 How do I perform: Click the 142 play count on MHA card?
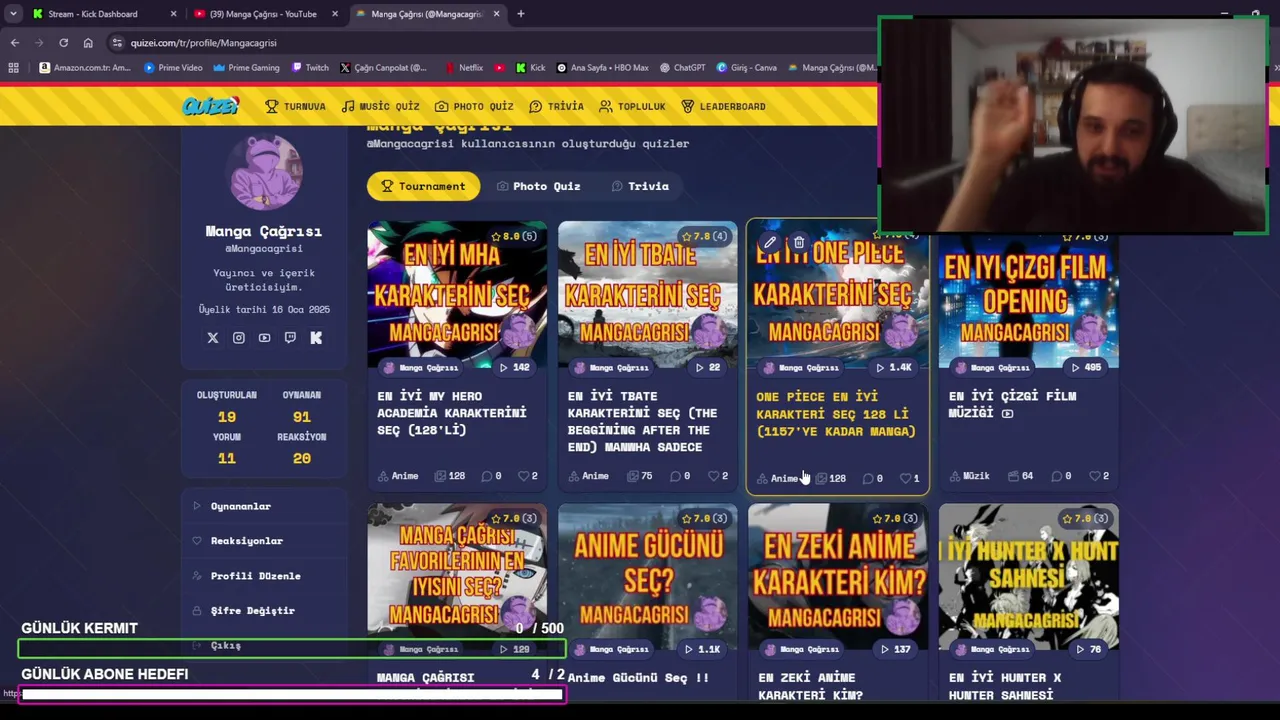click(x=513, y=367)
